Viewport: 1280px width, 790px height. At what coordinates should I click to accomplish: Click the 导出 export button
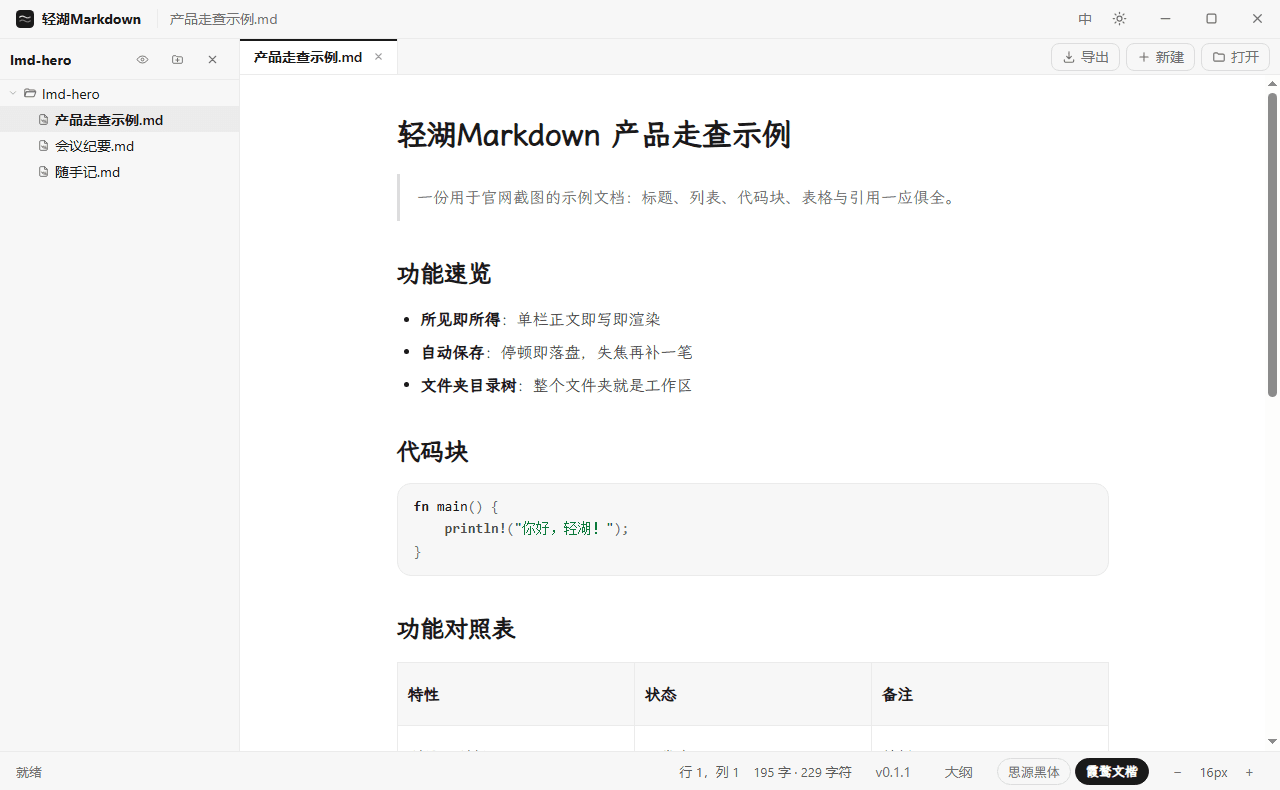pyautogui.click(x=1085, y=57)
